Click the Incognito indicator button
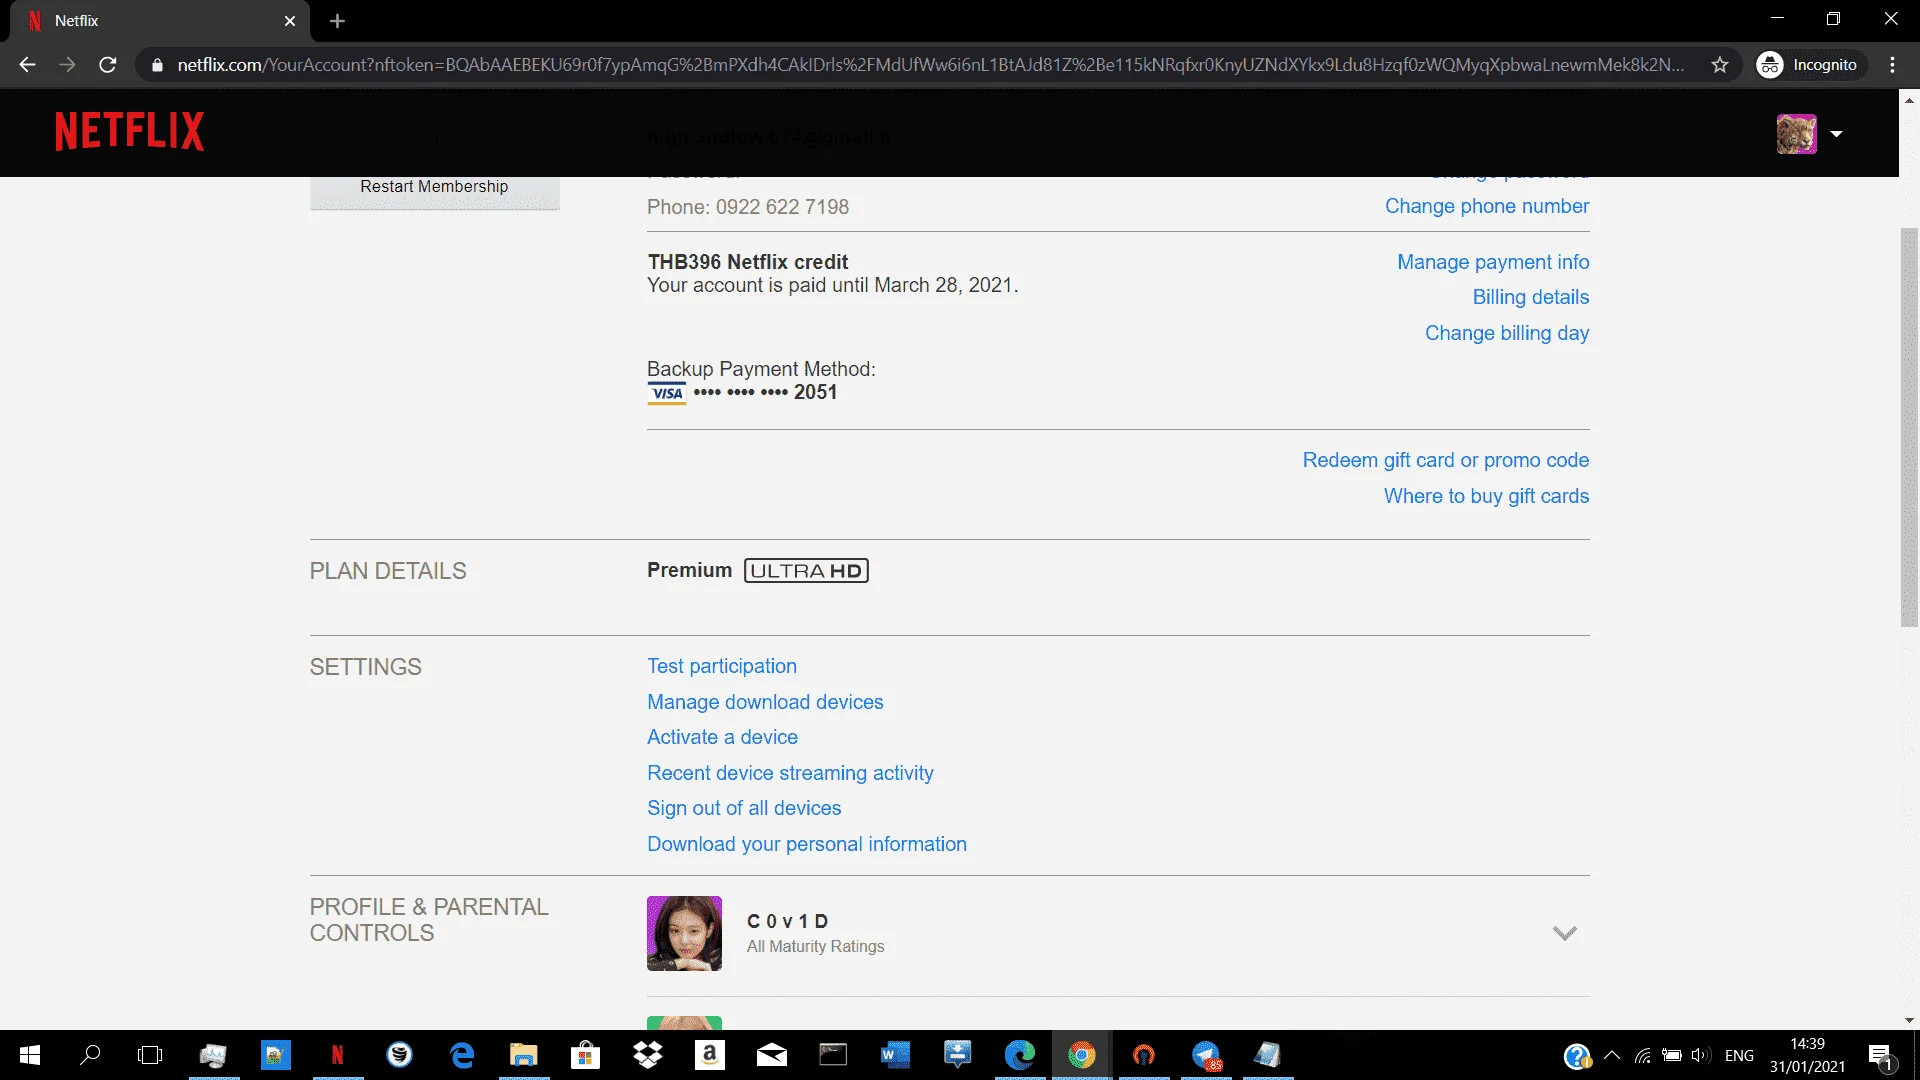The image size is (1920, 1080). (1811, 65)
